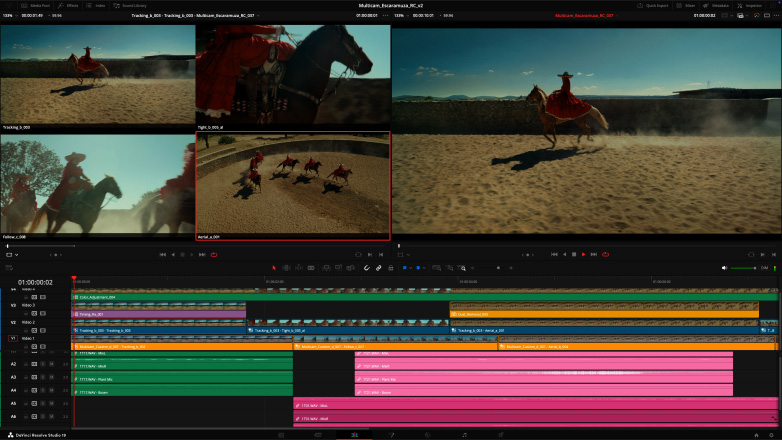Switch to the Fairlight page tab
Image resolution: width=782 pixels, height=440 pixels.
point(464,435)
